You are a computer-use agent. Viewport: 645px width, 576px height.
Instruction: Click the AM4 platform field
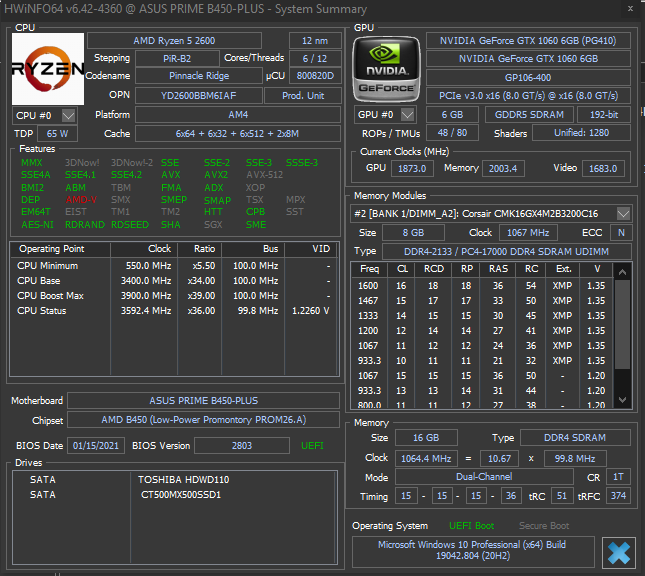click(238, 114)
